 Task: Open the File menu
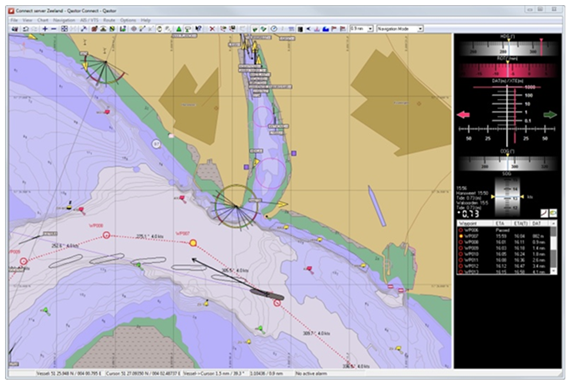pos(14,20)
